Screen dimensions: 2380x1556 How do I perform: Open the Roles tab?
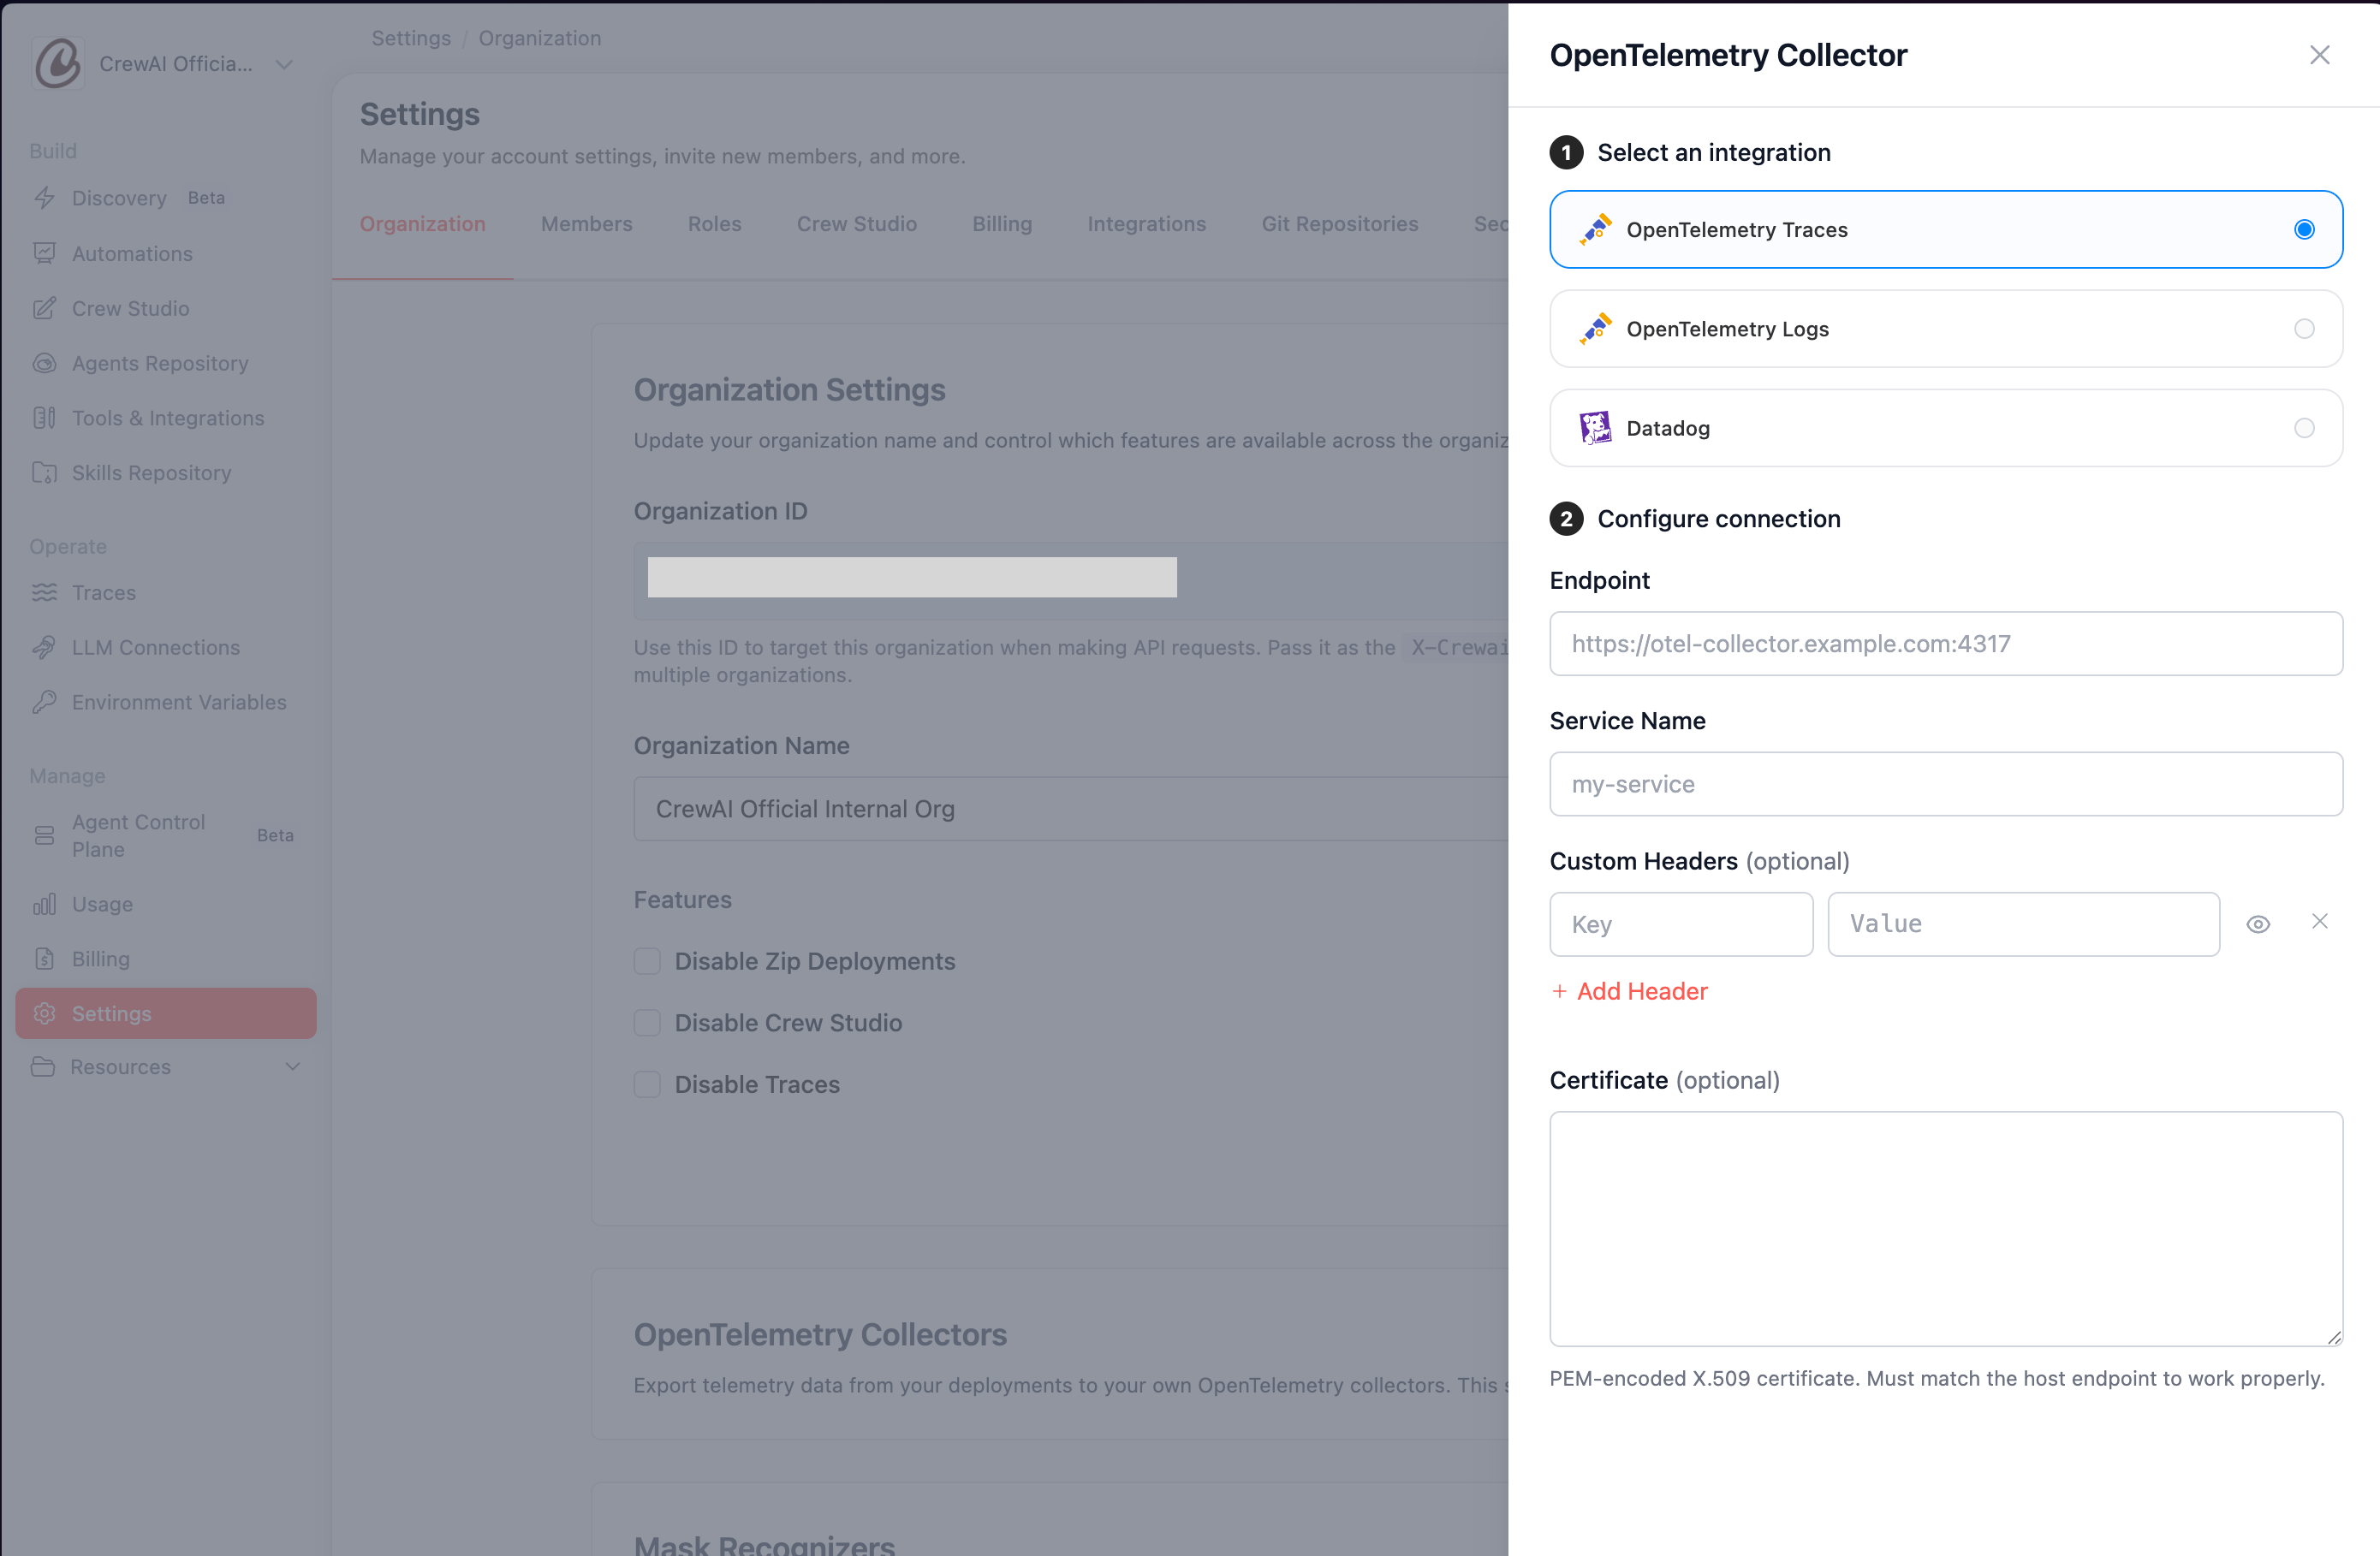(714, 224)
